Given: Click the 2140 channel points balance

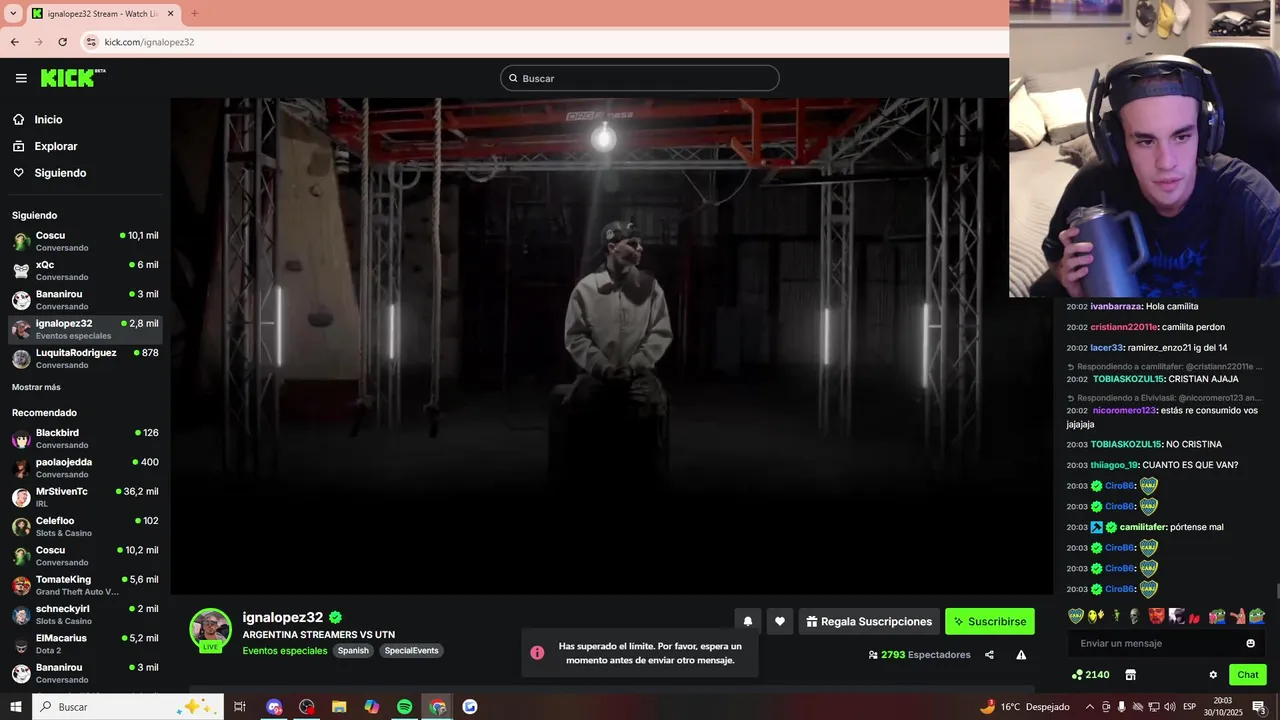Looking at the screenshot, I should tap(1090, 675).
